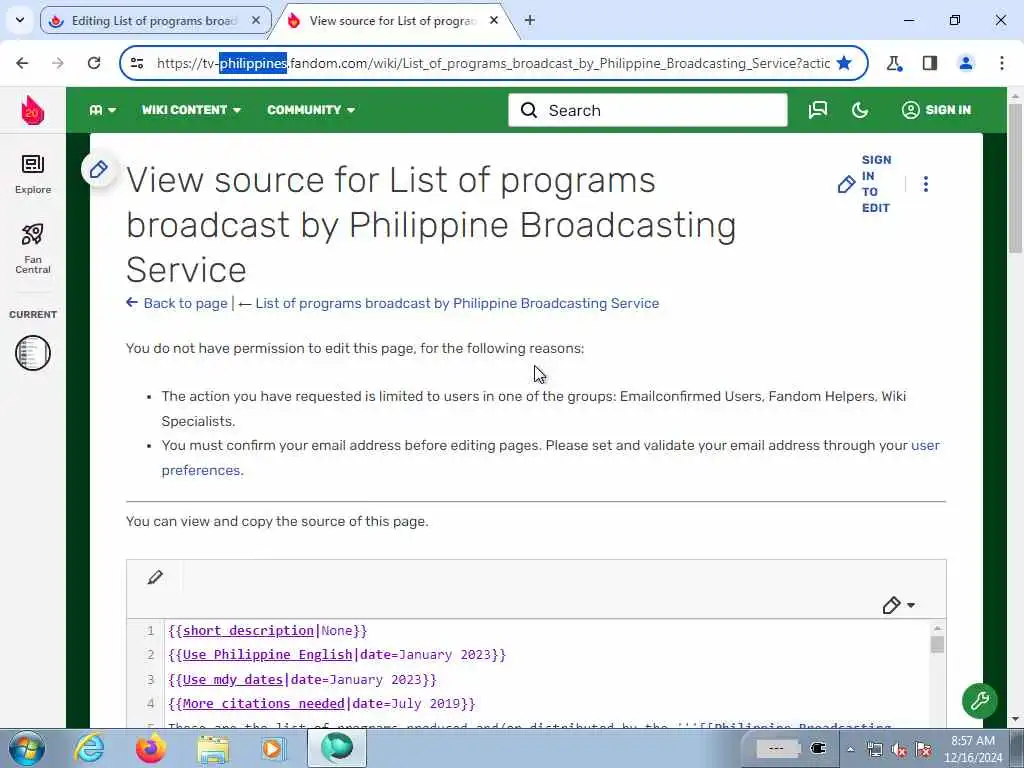Click the Use Philippine English template link

pyautogui.click(x=267, y=654)
